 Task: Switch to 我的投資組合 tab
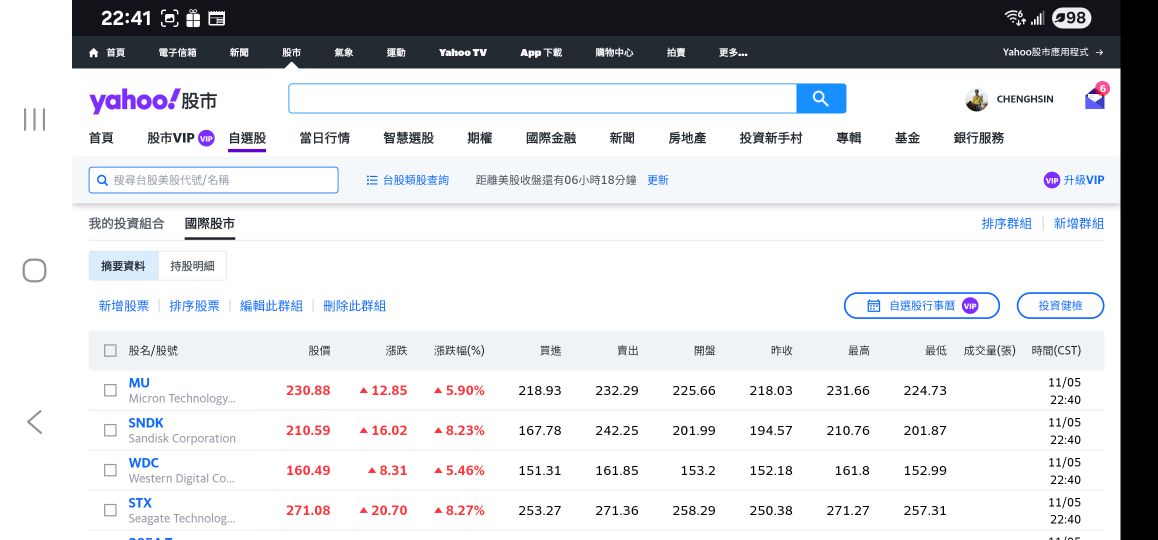pyautogui.click(x=126, y=224)
